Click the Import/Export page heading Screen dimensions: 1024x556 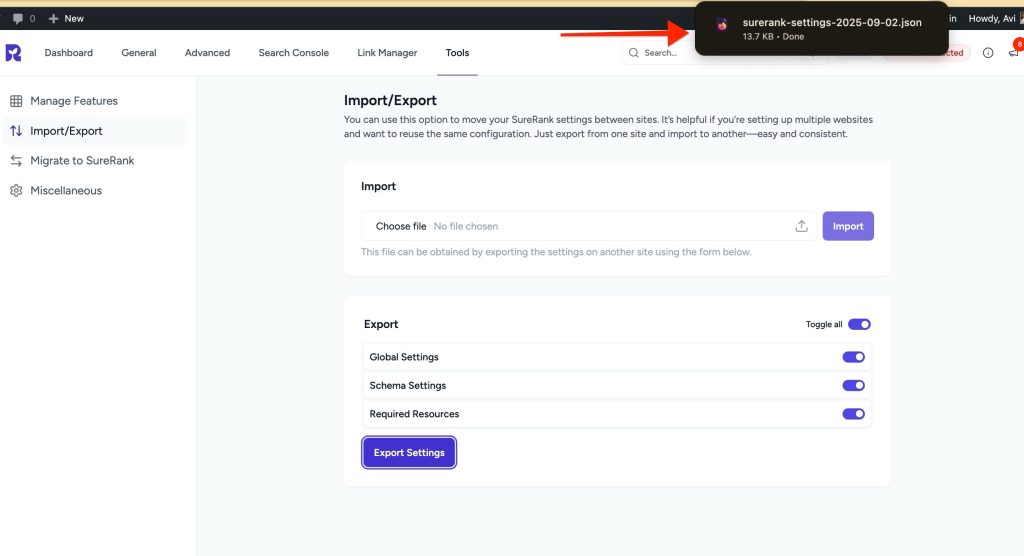click(x=390, y=101)
